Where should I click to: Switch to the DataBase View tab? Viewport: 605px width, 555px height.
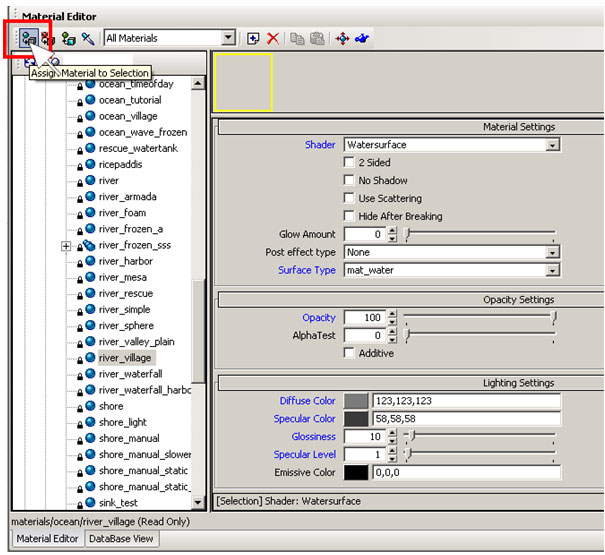click(121, 538)
